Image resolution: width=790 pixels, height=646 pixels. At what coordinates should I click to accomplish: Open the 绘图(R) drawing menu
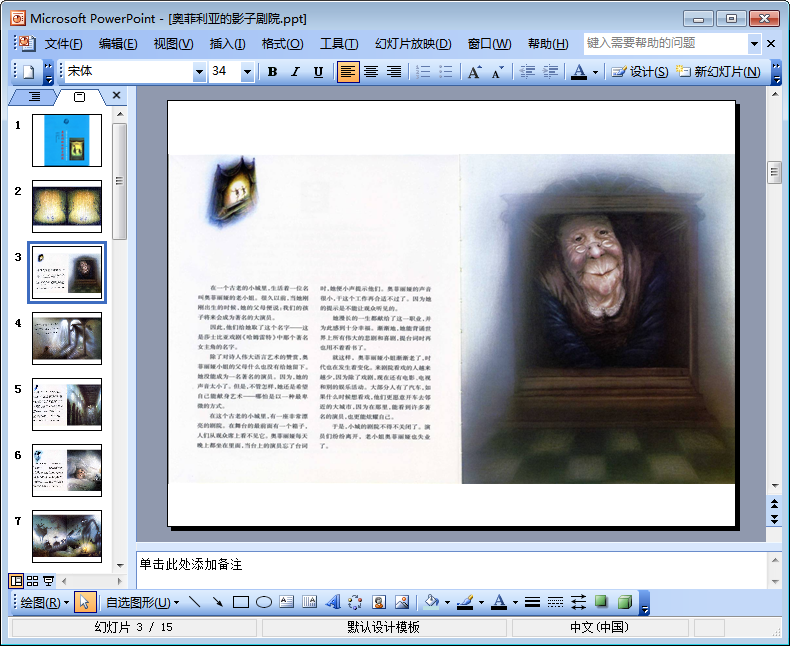pos(44,602)
